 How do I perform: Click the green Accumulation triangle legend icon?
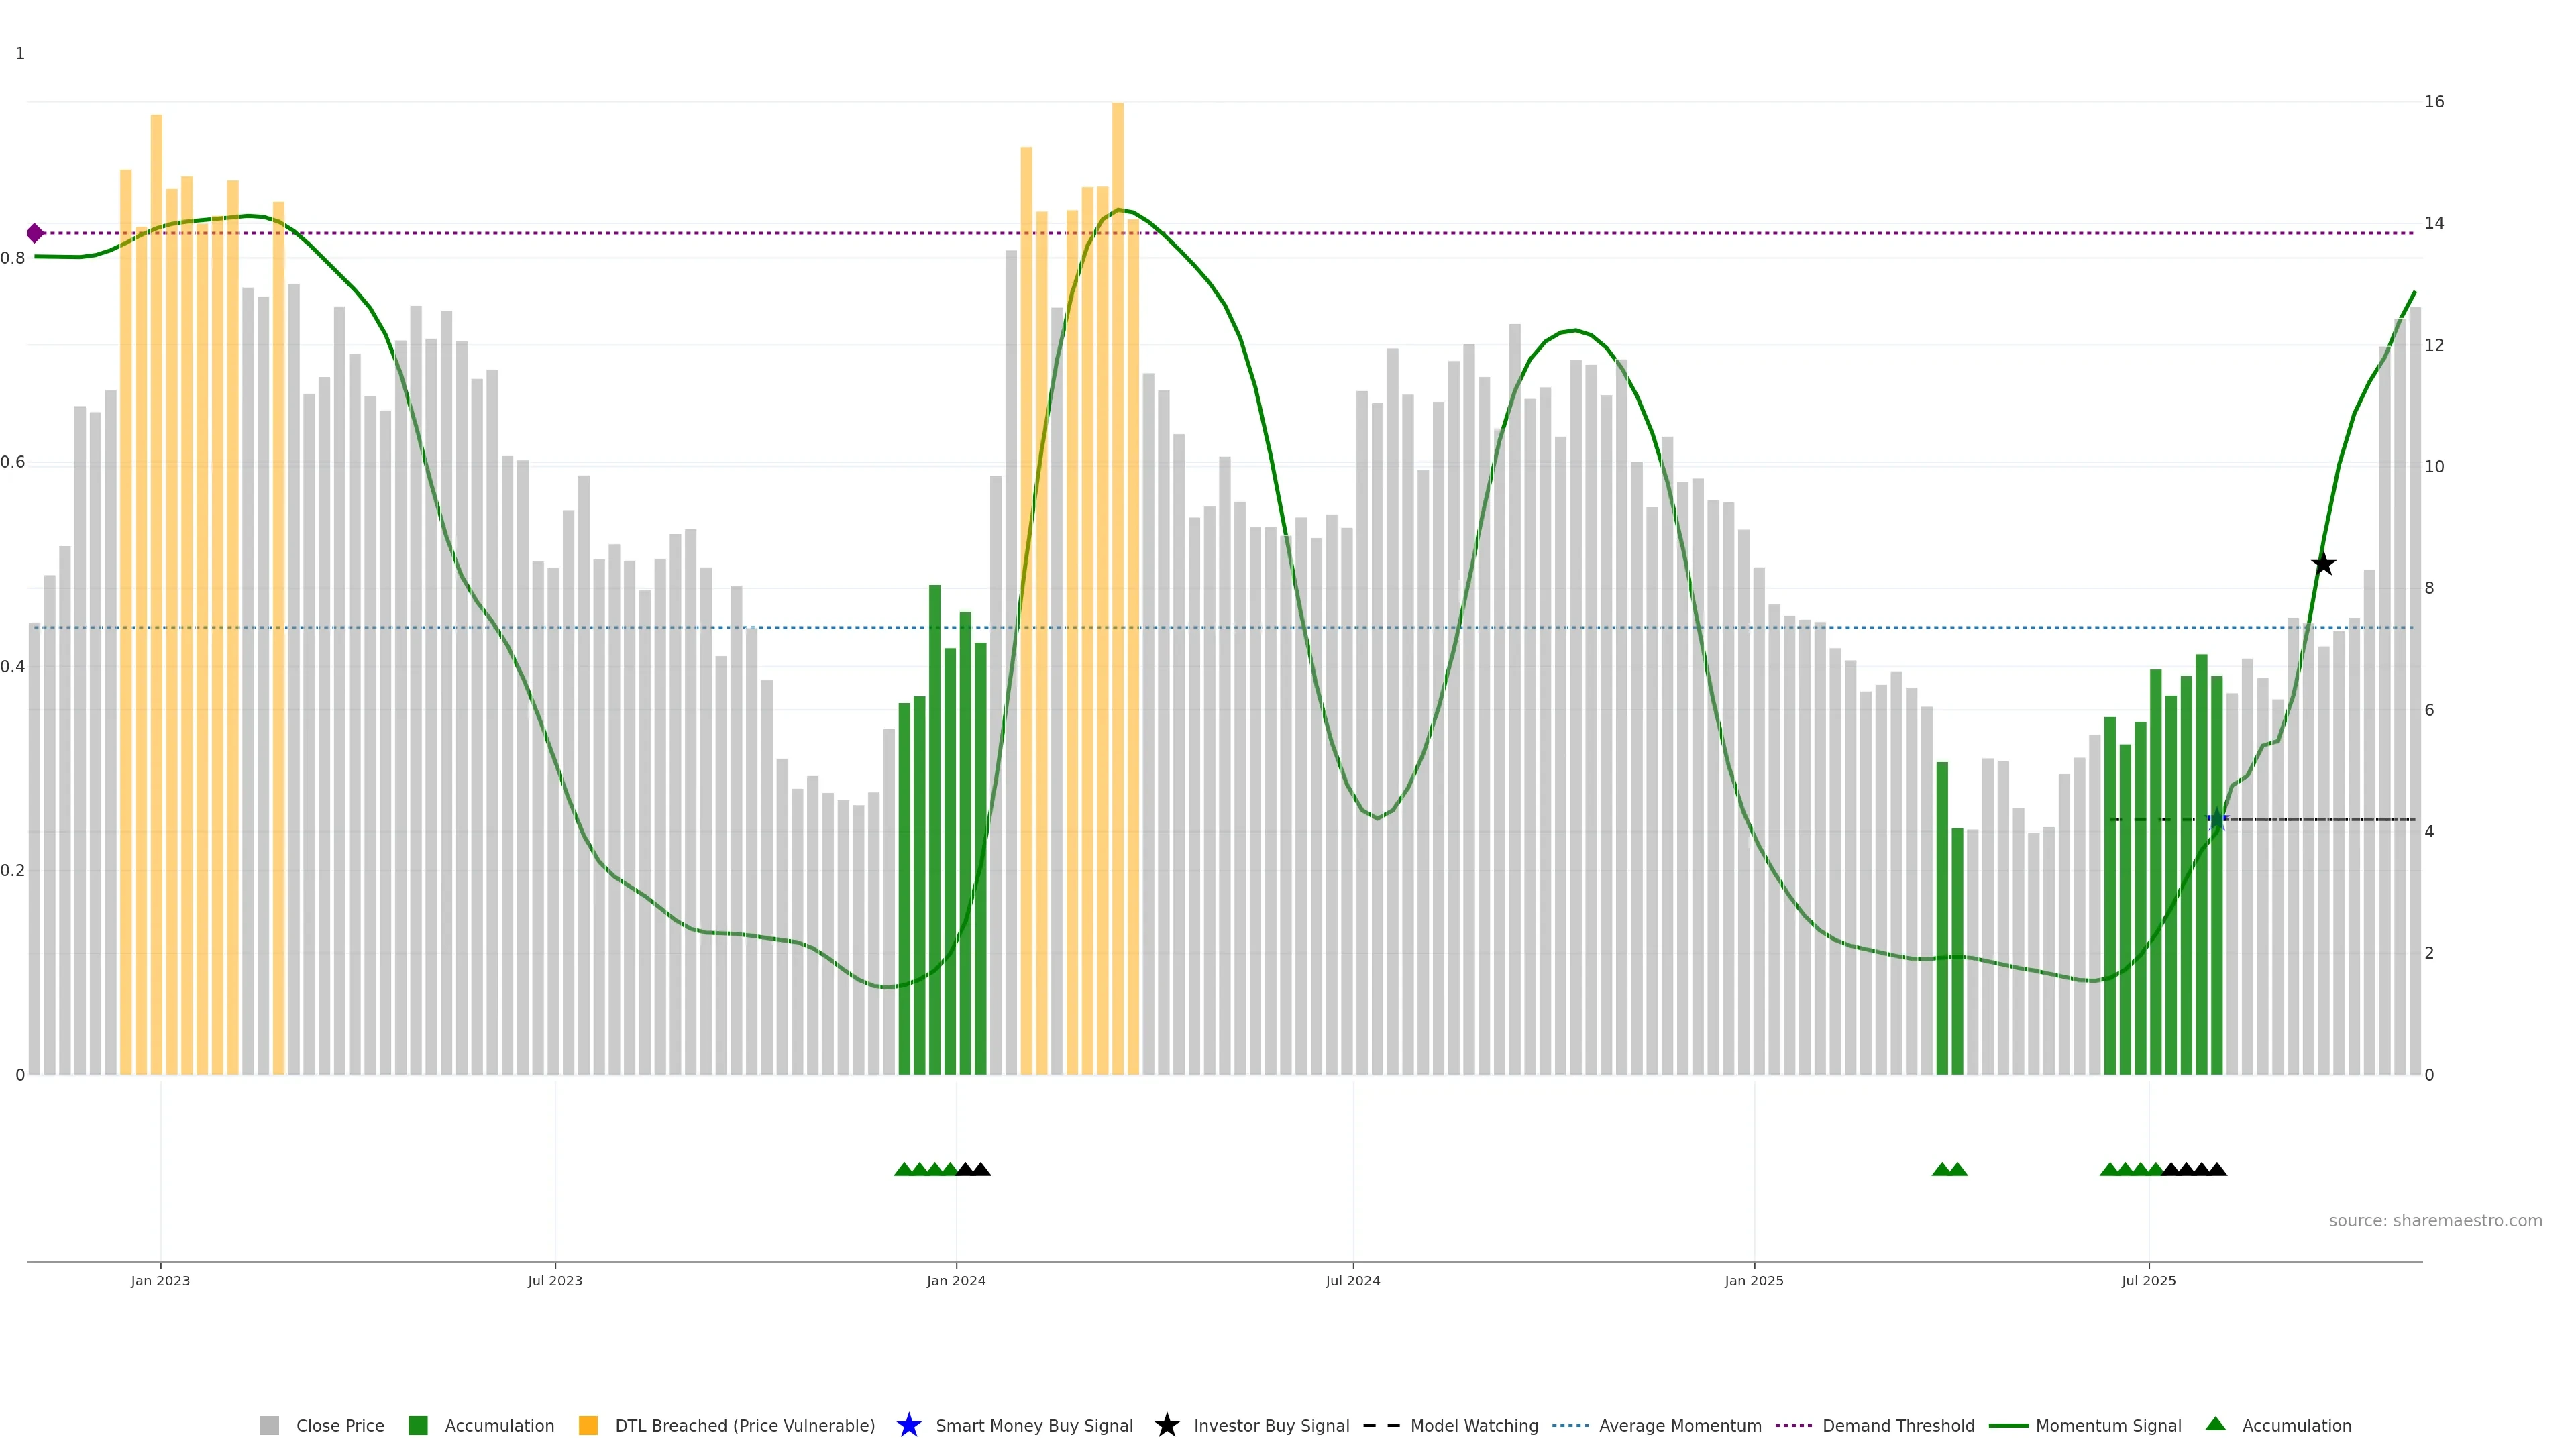2215,1424
